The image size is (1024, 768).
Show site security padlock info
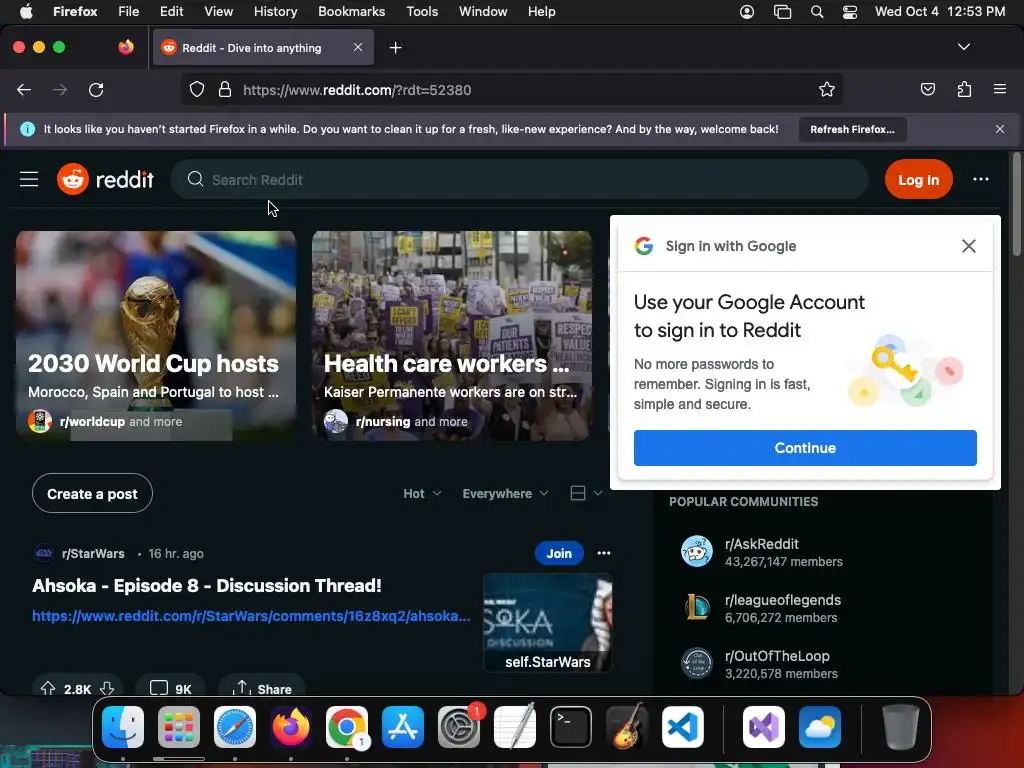(x=225, y=89)
